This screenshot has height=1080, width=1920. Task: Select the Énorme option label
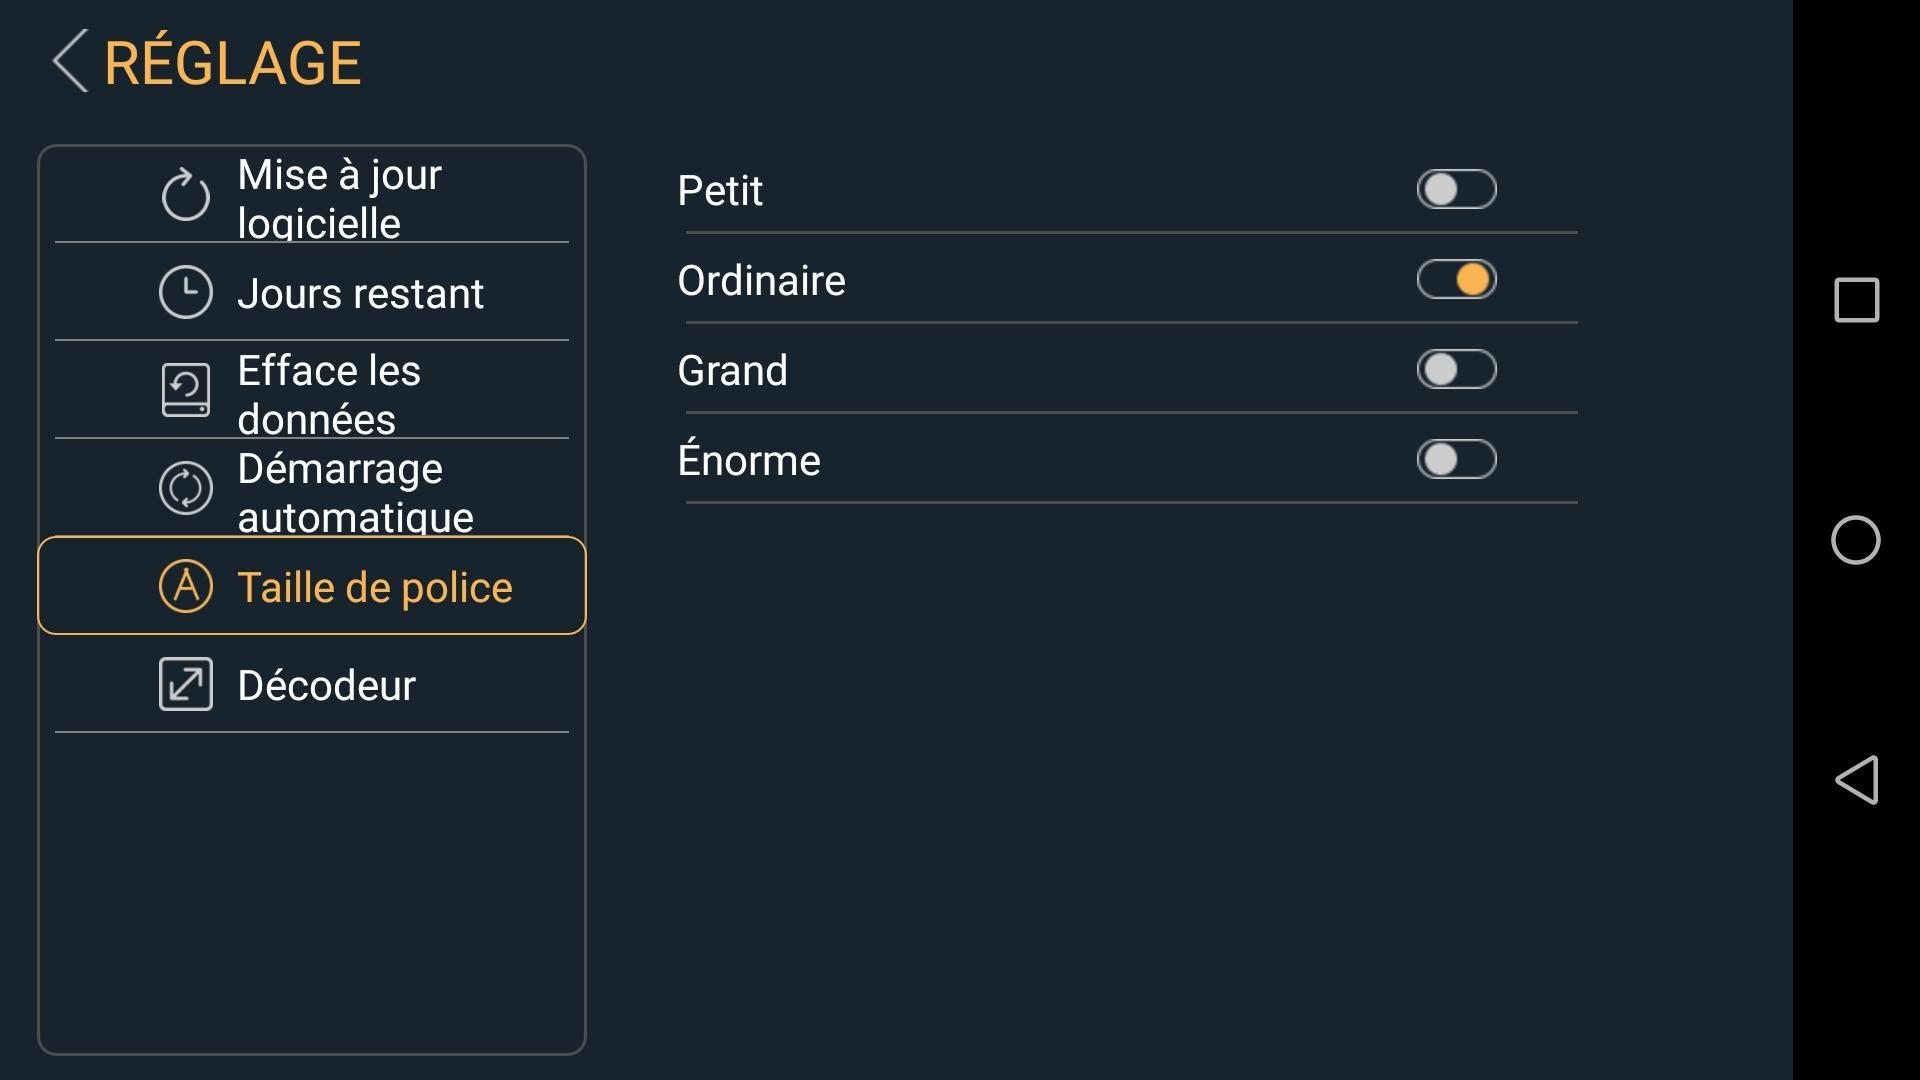pyautogui.click(x=749, y=459)
